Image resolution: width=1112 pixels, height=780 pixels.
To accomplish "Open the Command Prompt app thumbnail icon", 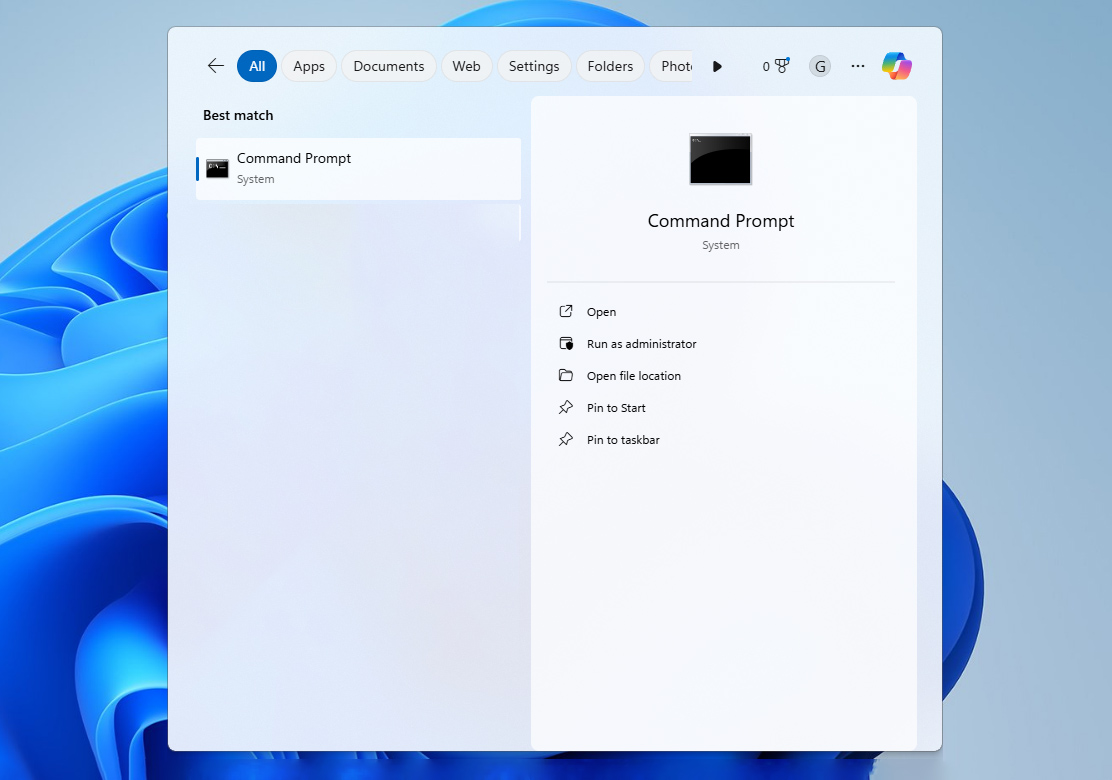I will pyautogui.click(x=720, y=159).
